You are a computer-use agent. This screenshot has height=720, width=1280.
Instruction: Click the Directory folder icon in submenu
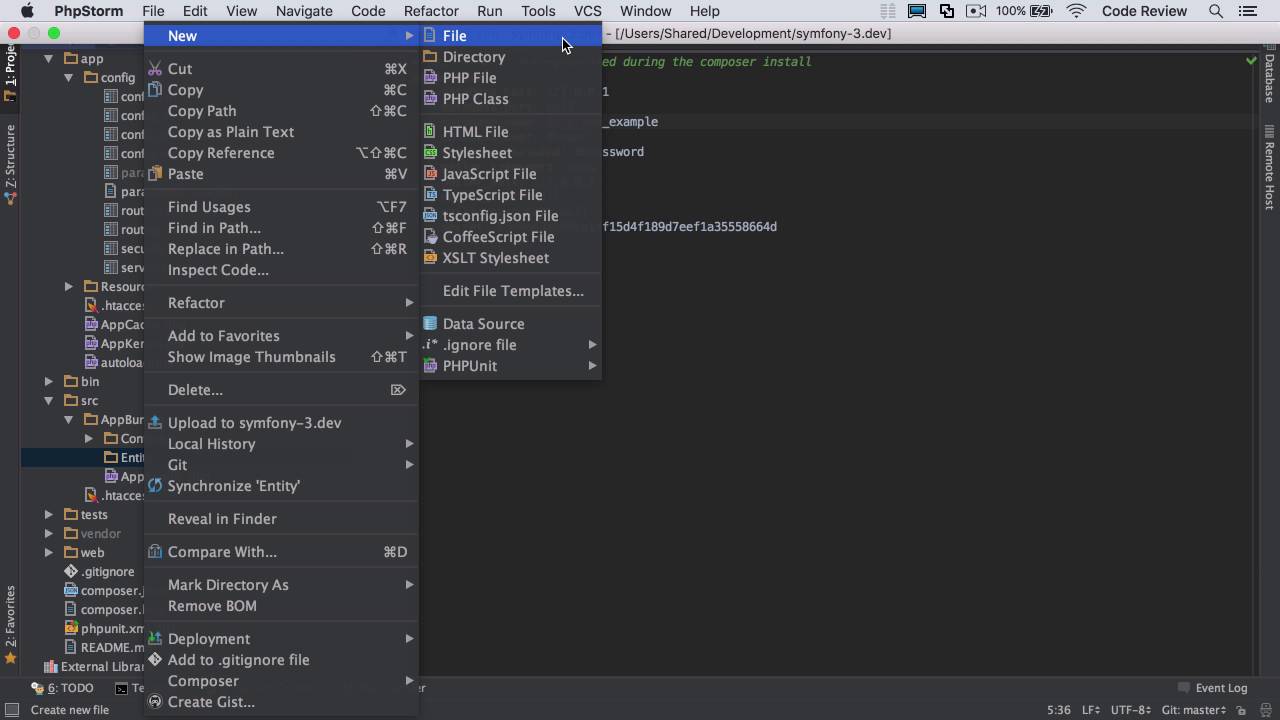pyautogui.click(x=430, y=57)
